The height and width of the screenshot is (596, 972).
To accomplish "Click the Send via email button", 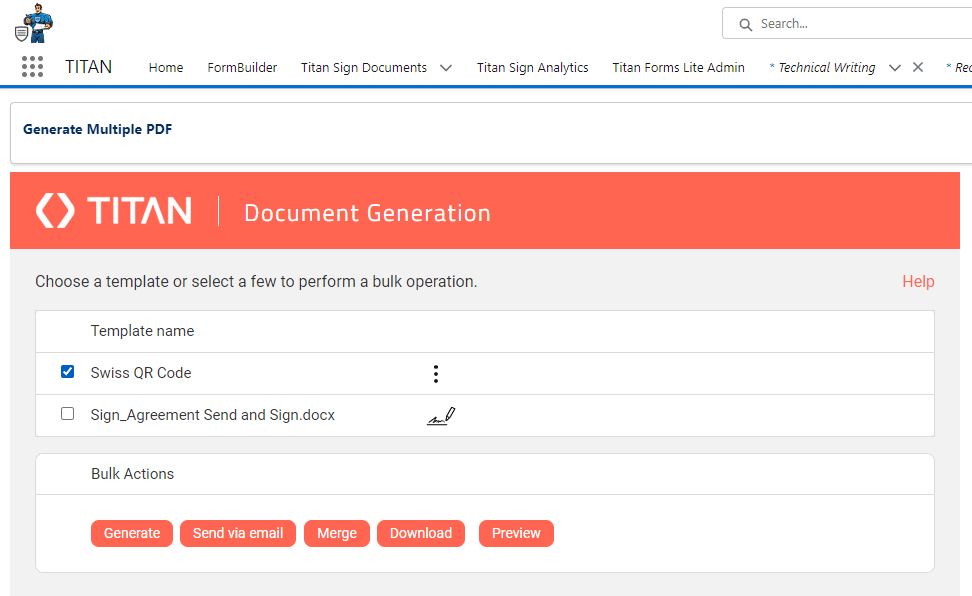I will 238,533.
